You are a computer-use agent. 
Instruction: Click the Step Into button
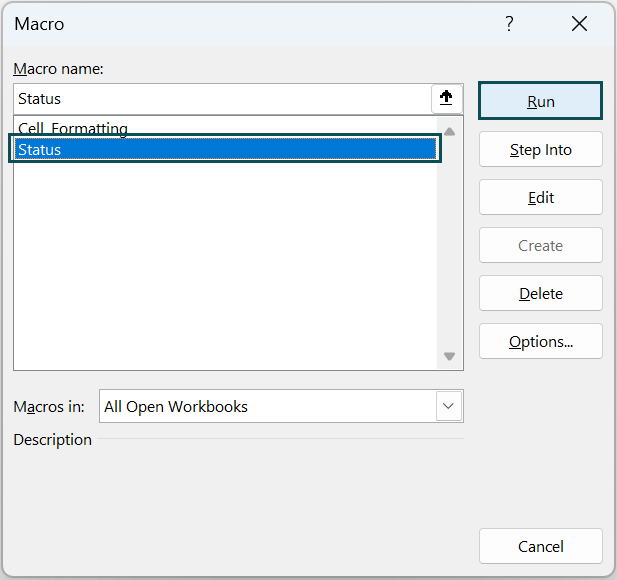tap(540, 149)
